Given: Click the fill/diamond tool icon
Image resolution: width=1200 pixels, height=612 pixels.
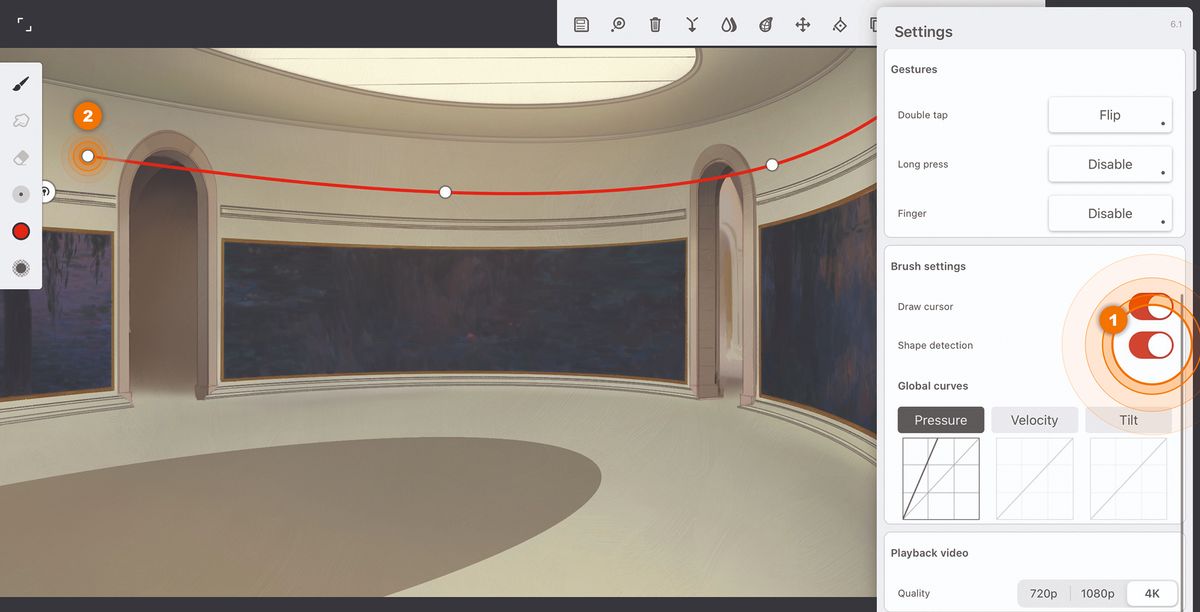Looking at the screenshot, I should click(839, 24).
